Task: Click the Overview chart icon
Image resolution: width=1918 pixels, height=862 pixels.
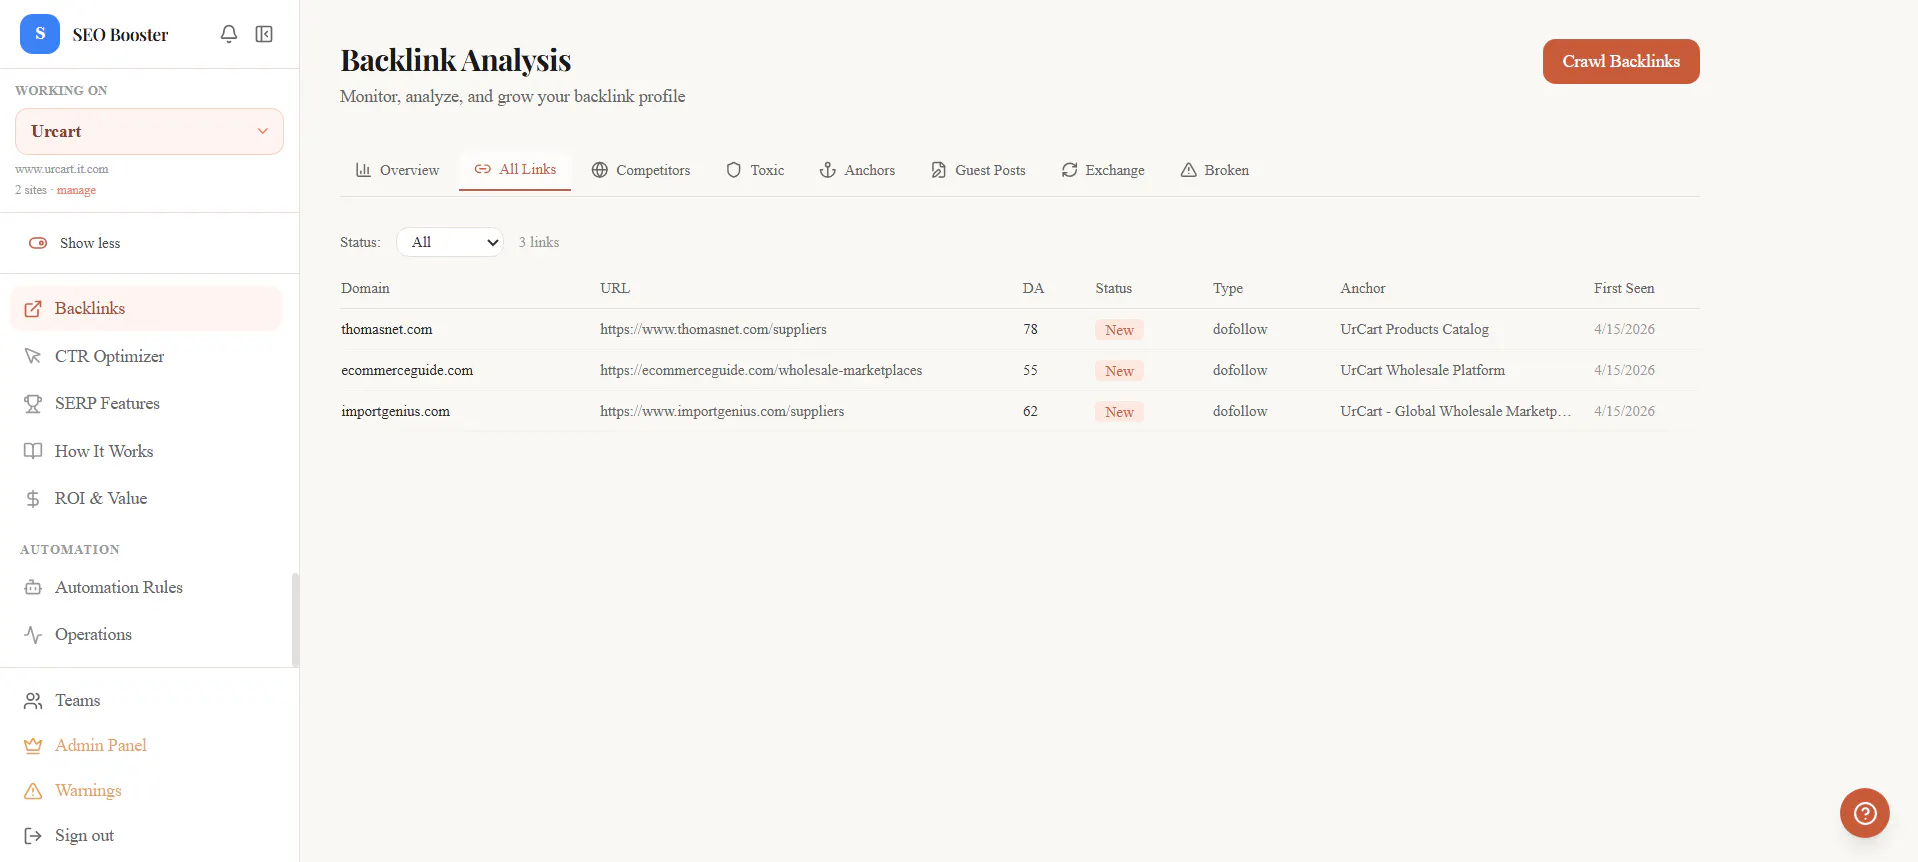Action: pos(364,170)
